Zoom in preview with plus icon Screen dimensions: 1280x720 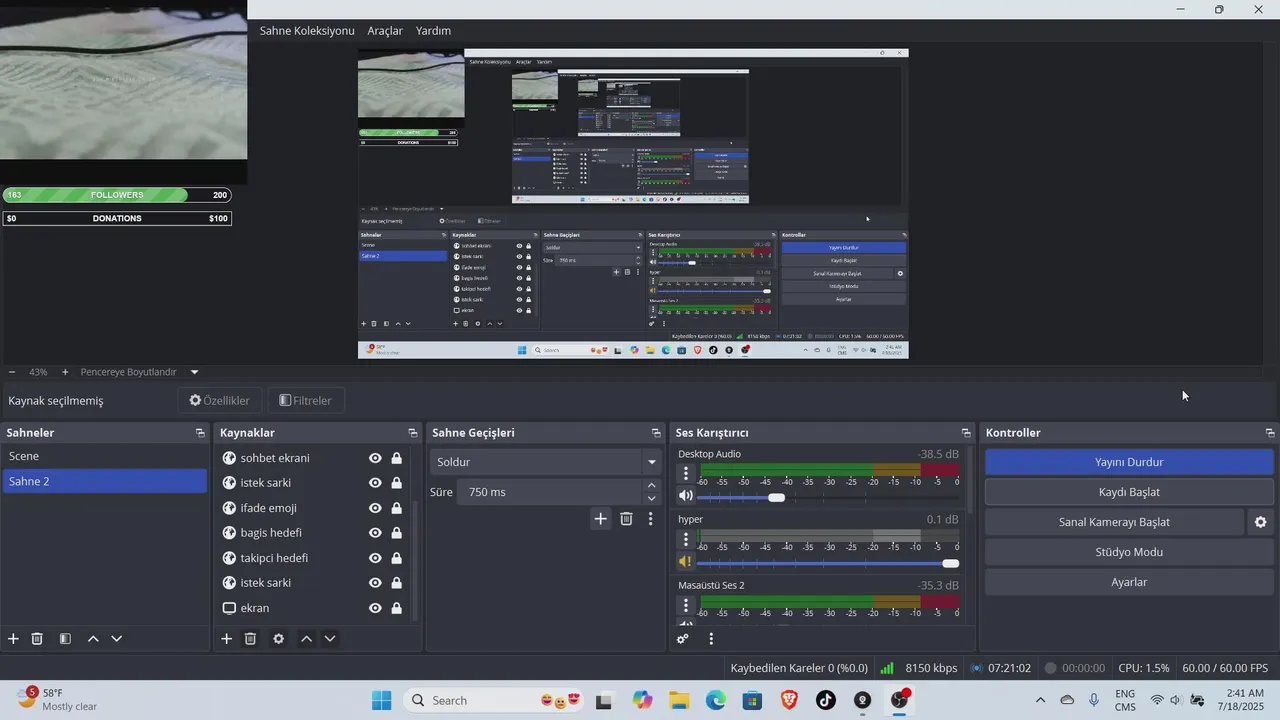(65, 372)
